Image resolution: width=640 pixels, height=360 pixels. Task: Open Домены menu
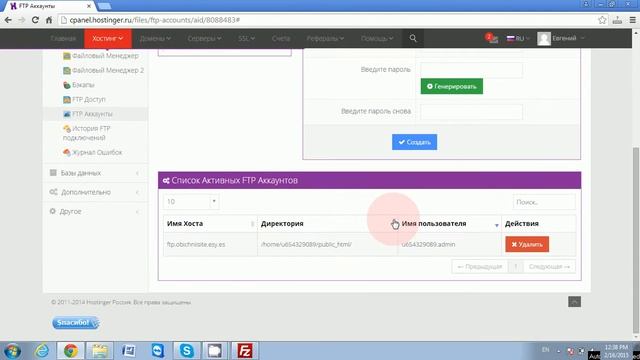pos(155,38)
